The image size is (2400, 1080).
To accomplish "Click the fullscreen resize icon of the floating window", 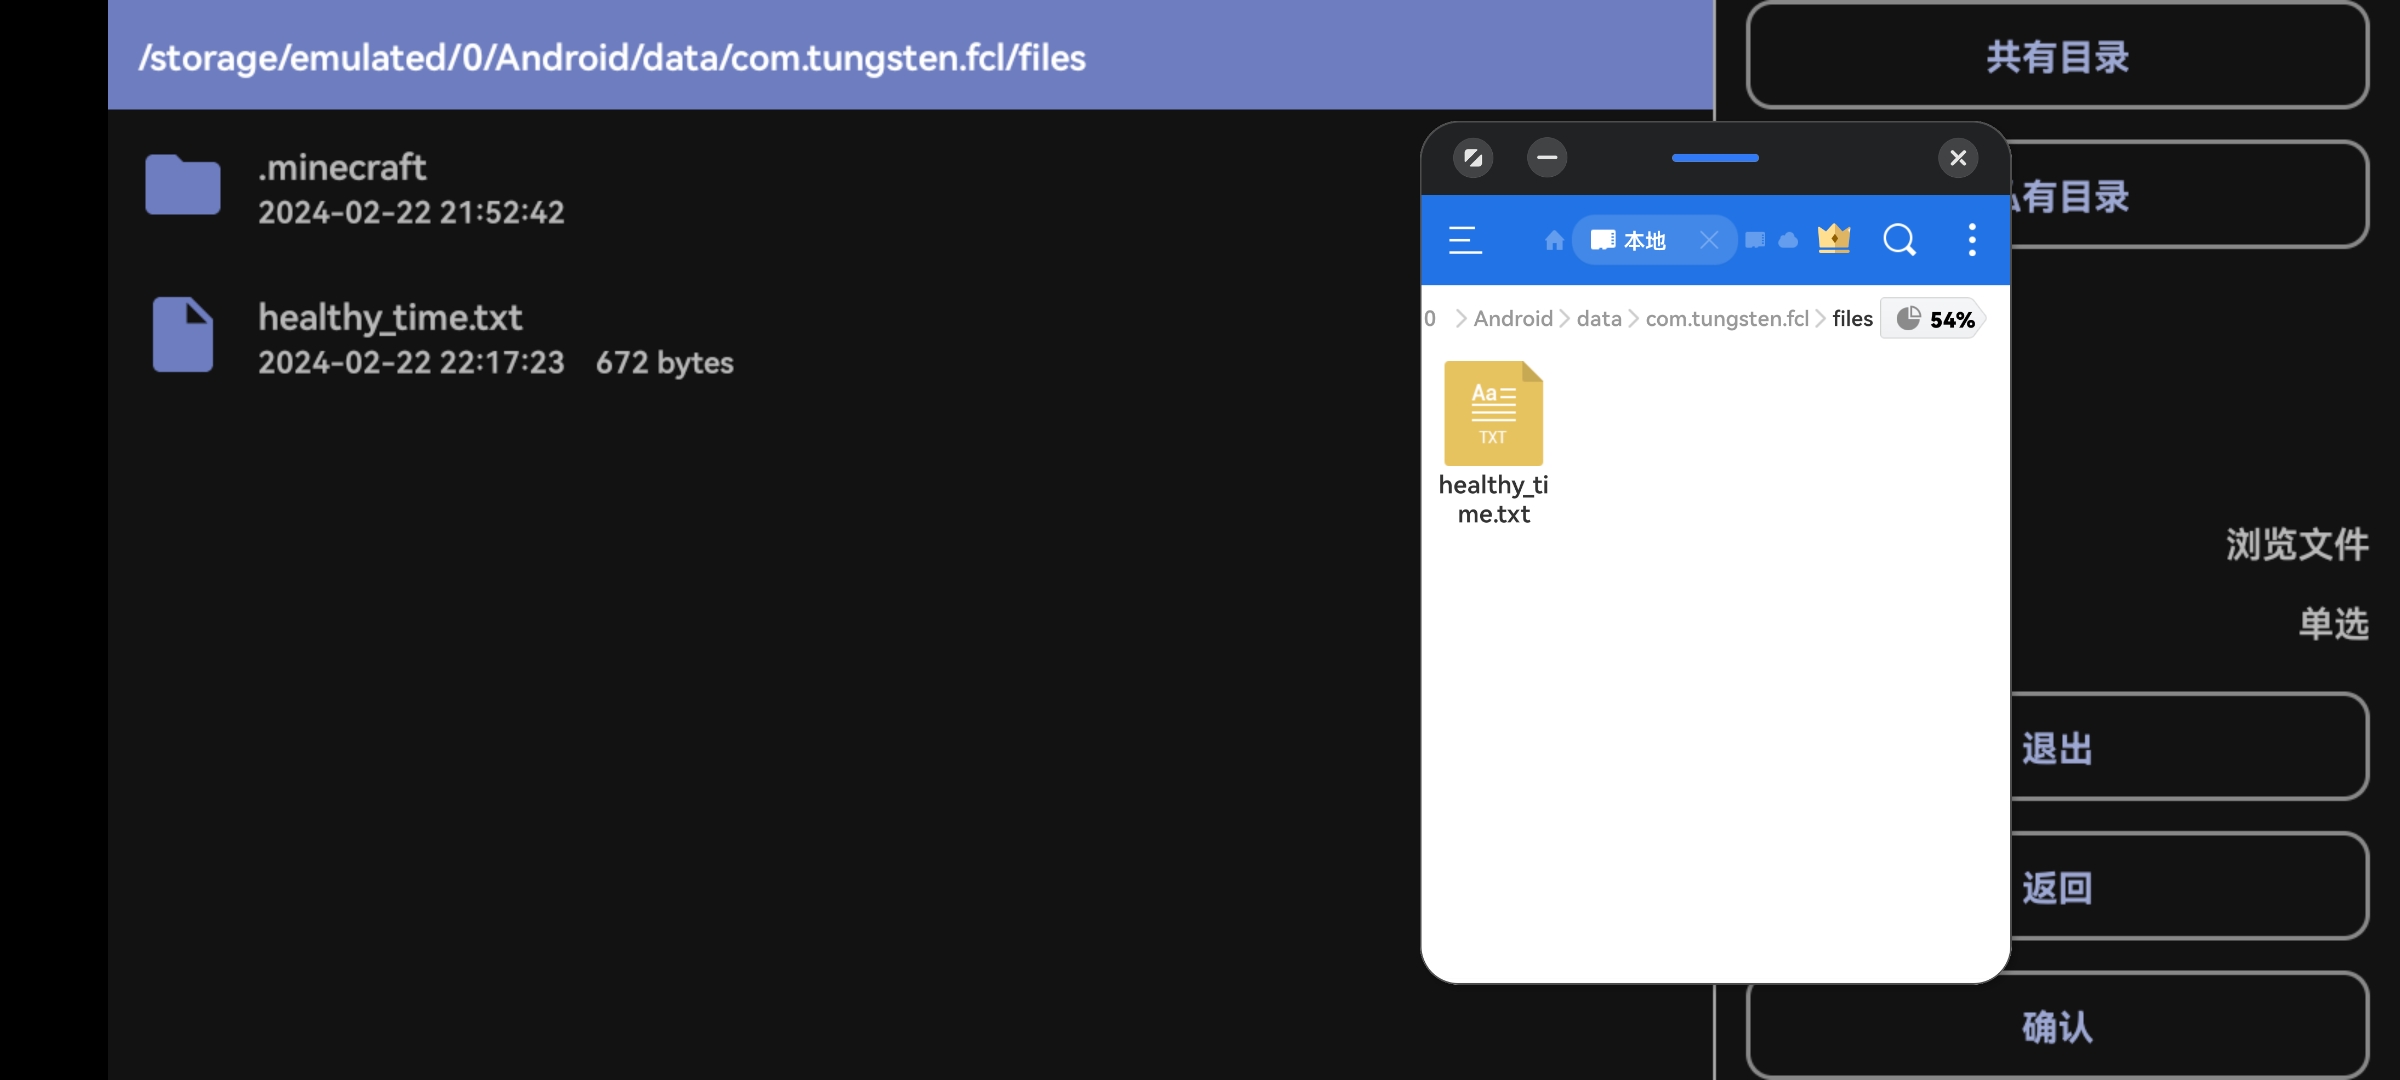I will pyautogui.click(x=1473, y=158).
